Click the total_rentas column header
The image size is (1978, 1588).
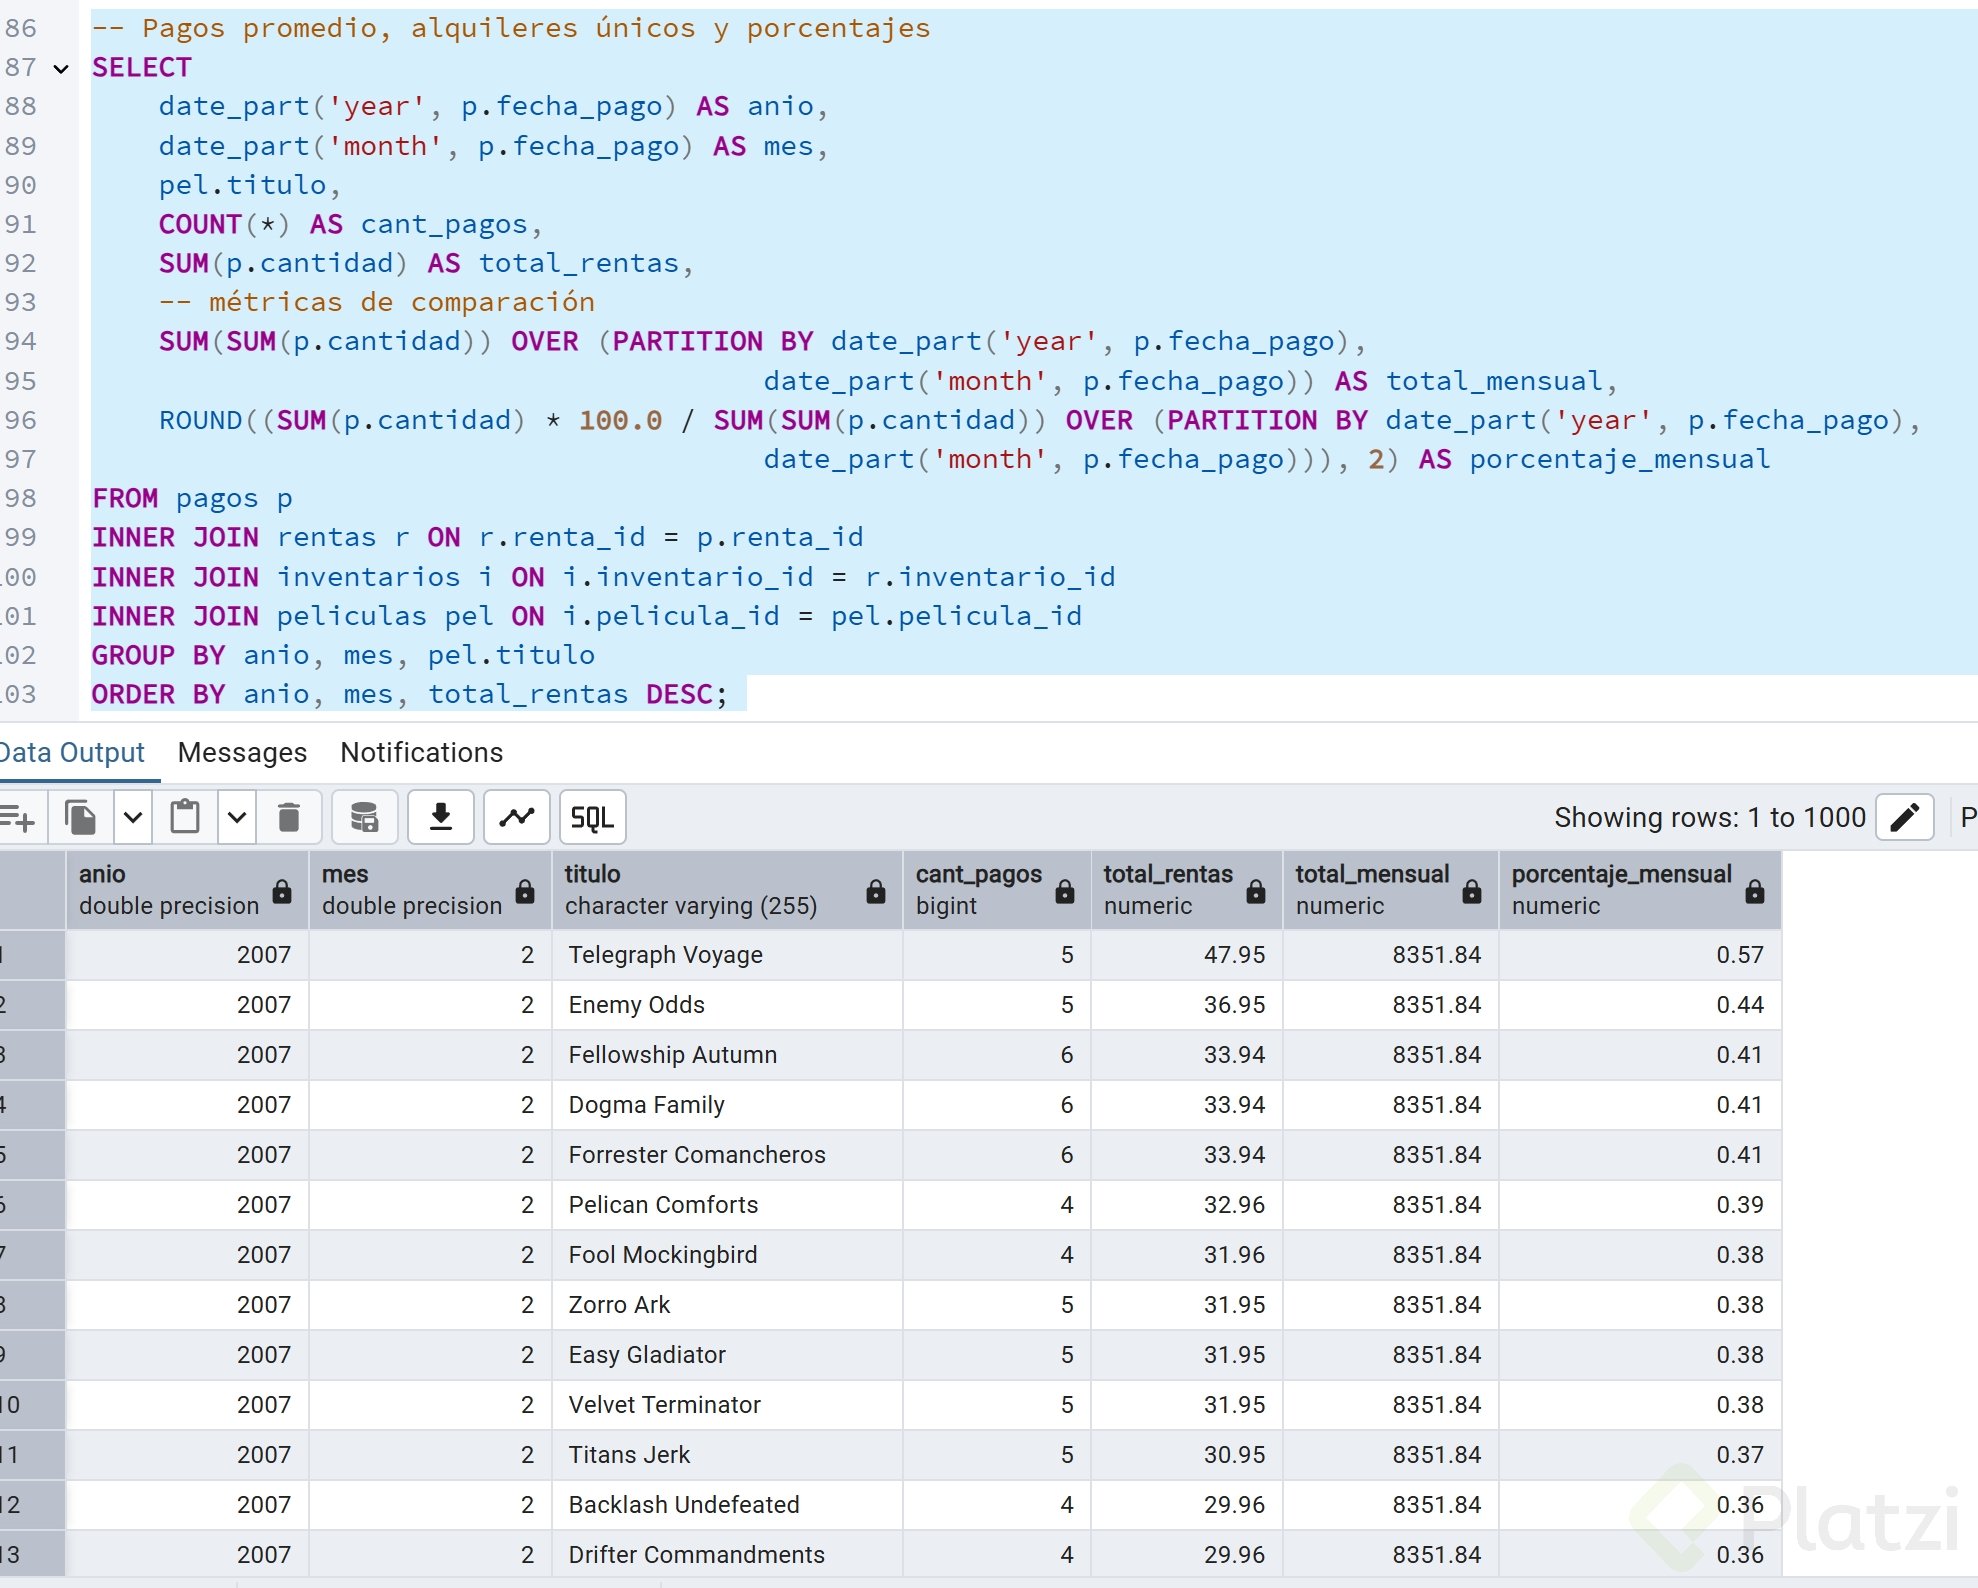(1167, 889)
